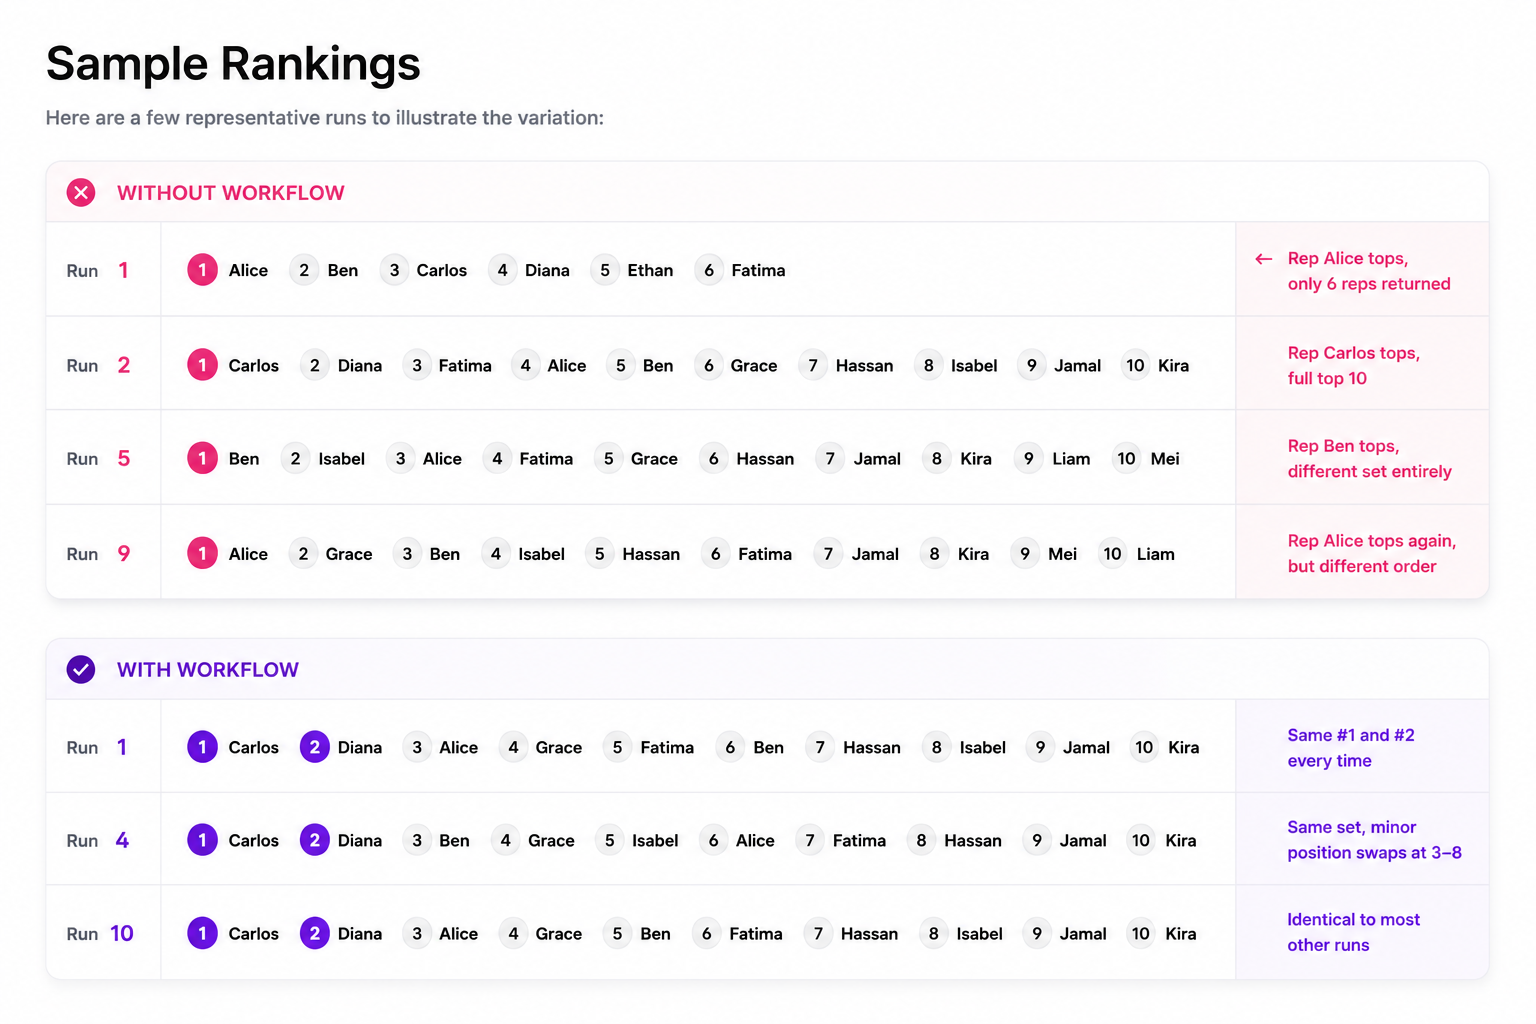Click the name Hassan in Without Workflow Run 2

pos(865,365)
